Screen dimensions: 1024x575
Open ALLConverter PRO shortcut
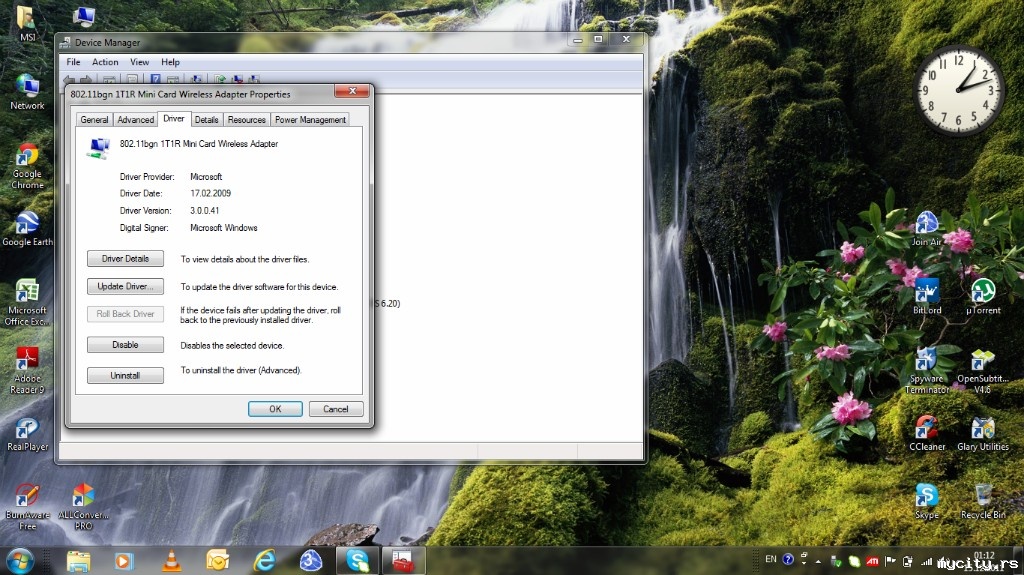[x=83, y=507]
